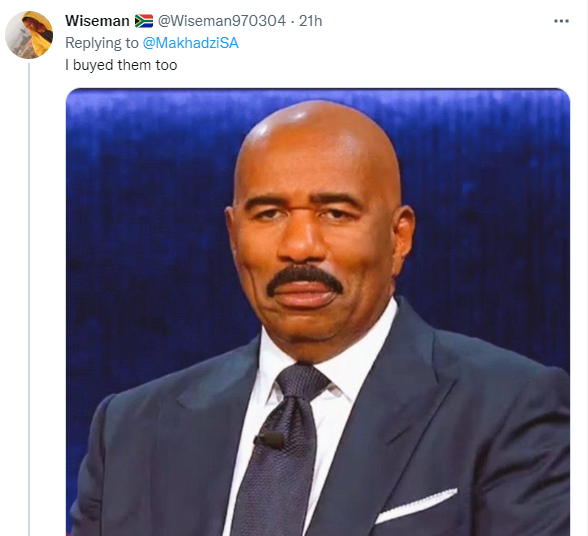Click the word 'too' in the tweet
Viewport: 588px width, 536px height.
point(166,65)
